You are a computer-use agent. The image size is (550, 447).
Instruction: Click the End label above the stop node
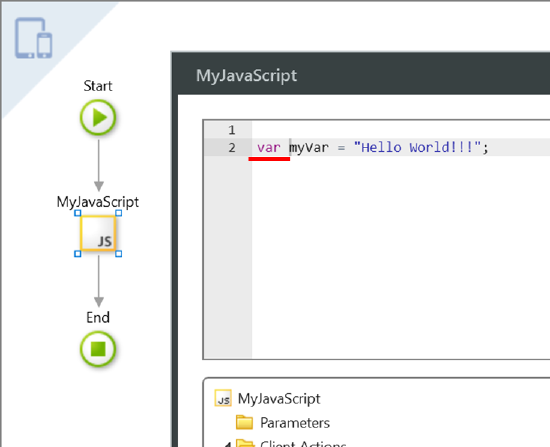[98, 318]
